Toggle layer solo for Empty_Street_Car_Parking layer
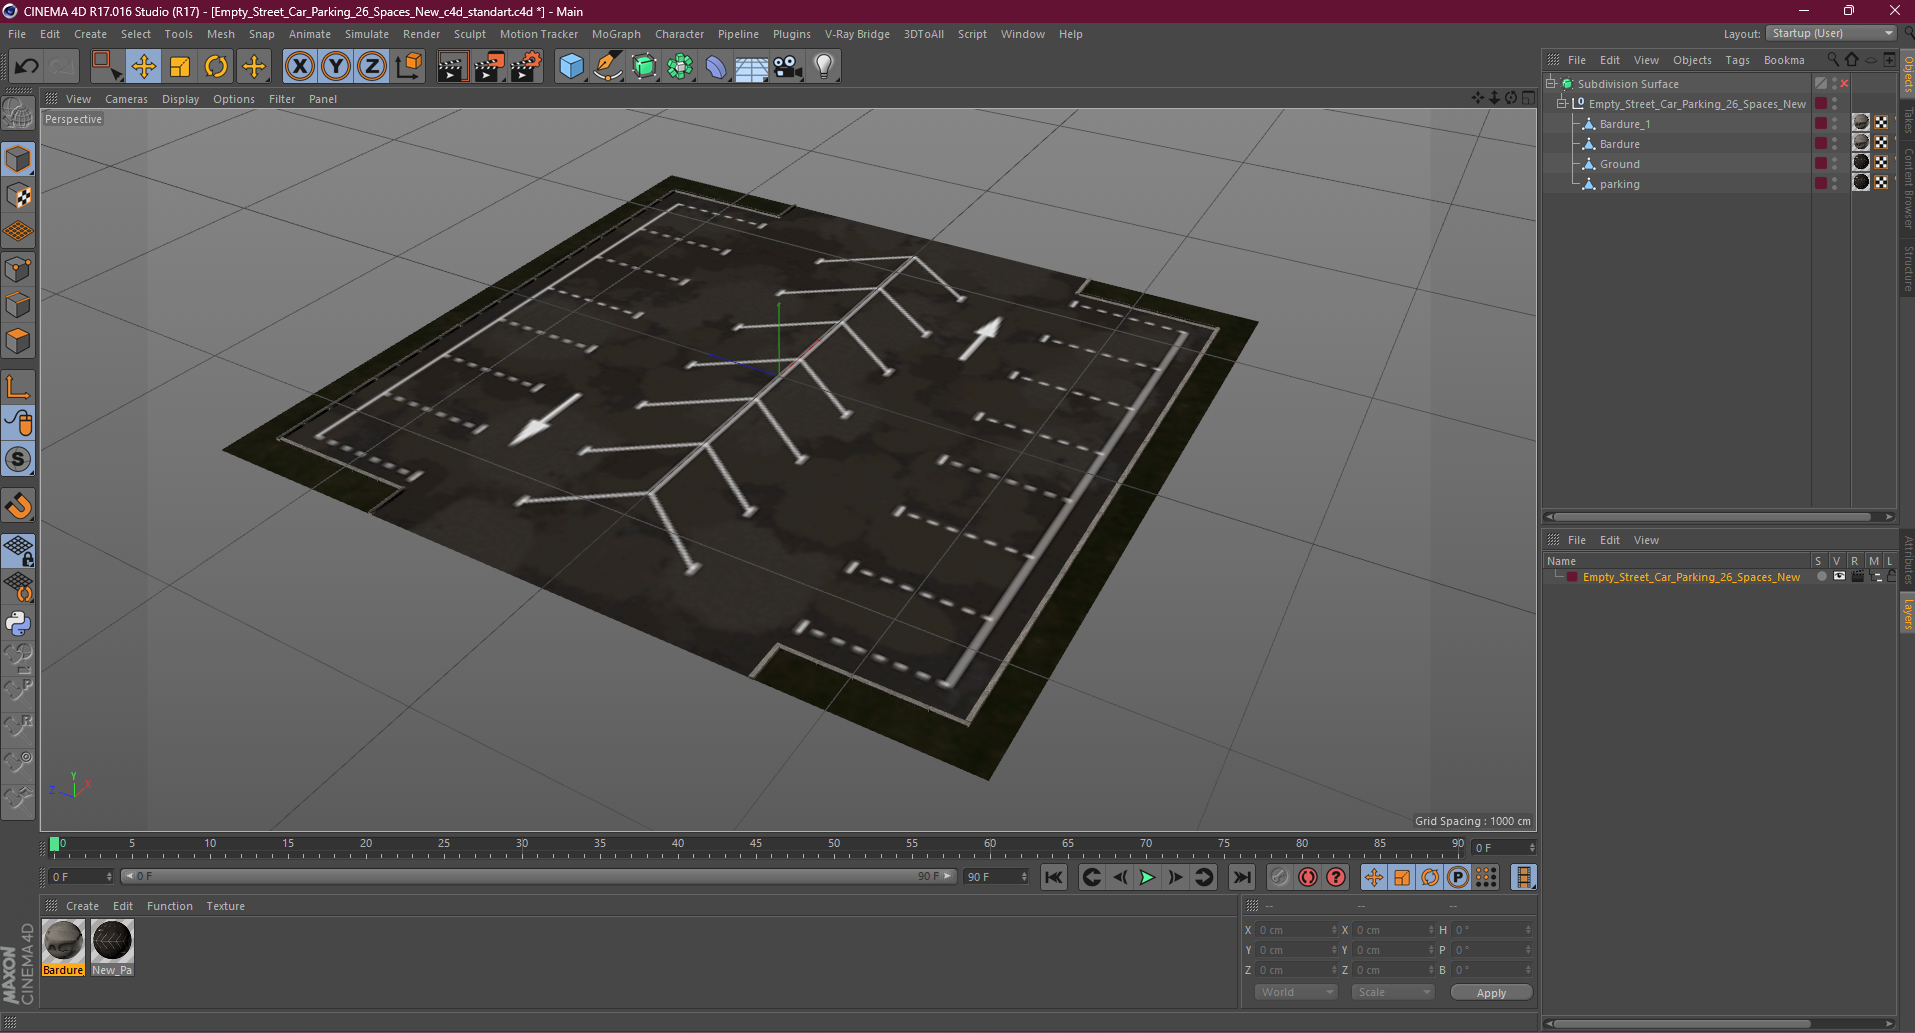This screenshot has width=1915, height=1033. pyautogui.click(x=1822, y=577)
